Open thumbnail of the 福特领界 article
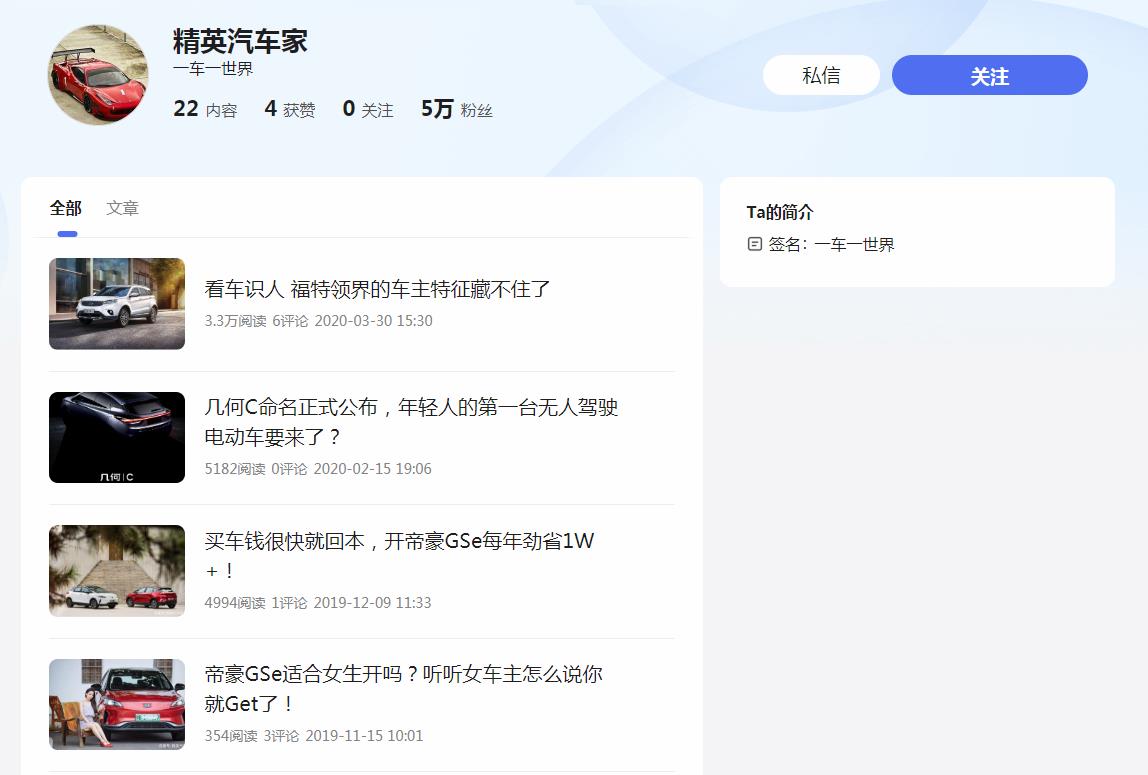Image resolution: width=1148 pixels, height=775 pixels. pyautogui.click(x=117, y=304)
